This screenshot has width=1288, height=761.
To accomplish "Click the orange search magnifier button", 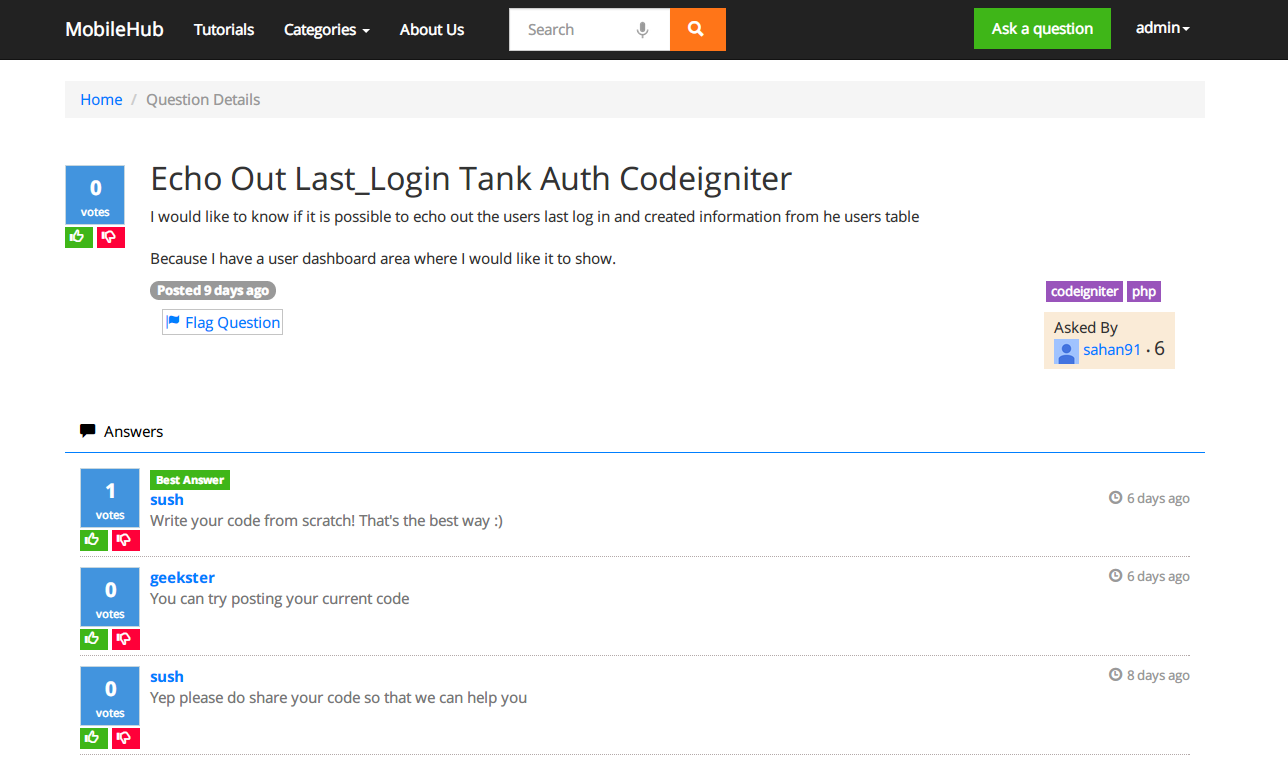I will click(x=697, y=29).
